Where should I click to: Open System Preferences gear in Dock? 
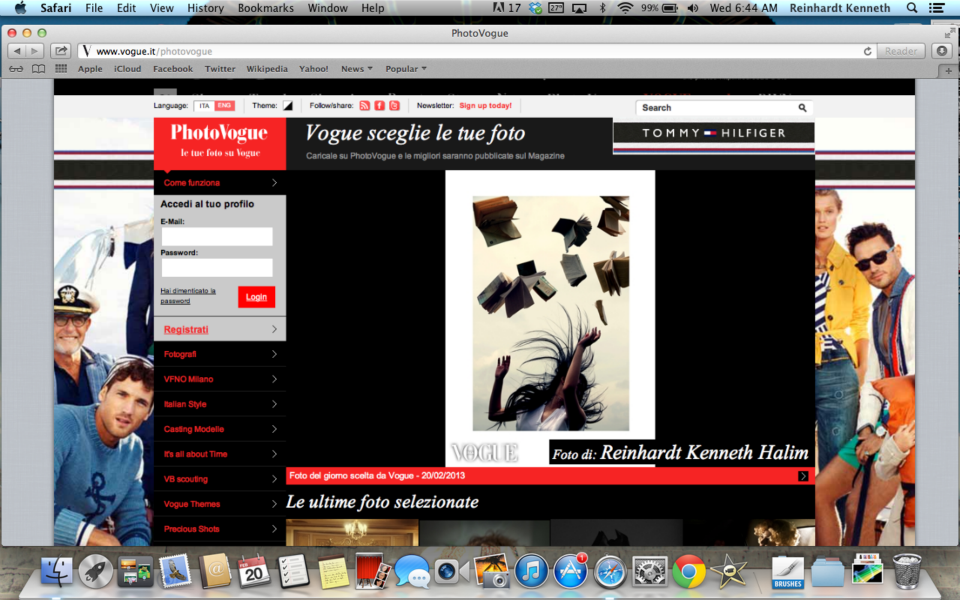click(x=649, y=571)
